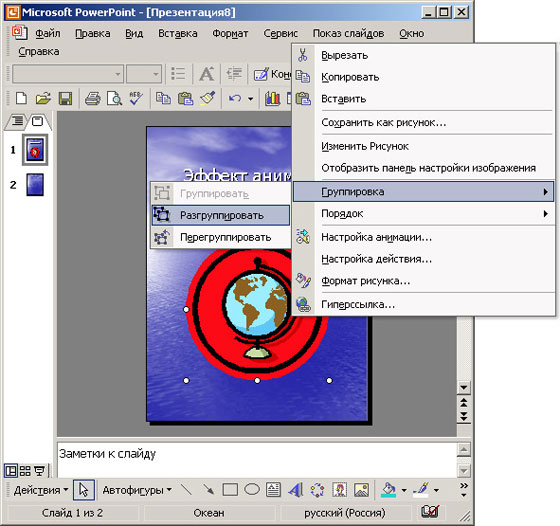Click the decrease indent icon
560x526 pixels.
pyautogui.click(x=234, y=74)
